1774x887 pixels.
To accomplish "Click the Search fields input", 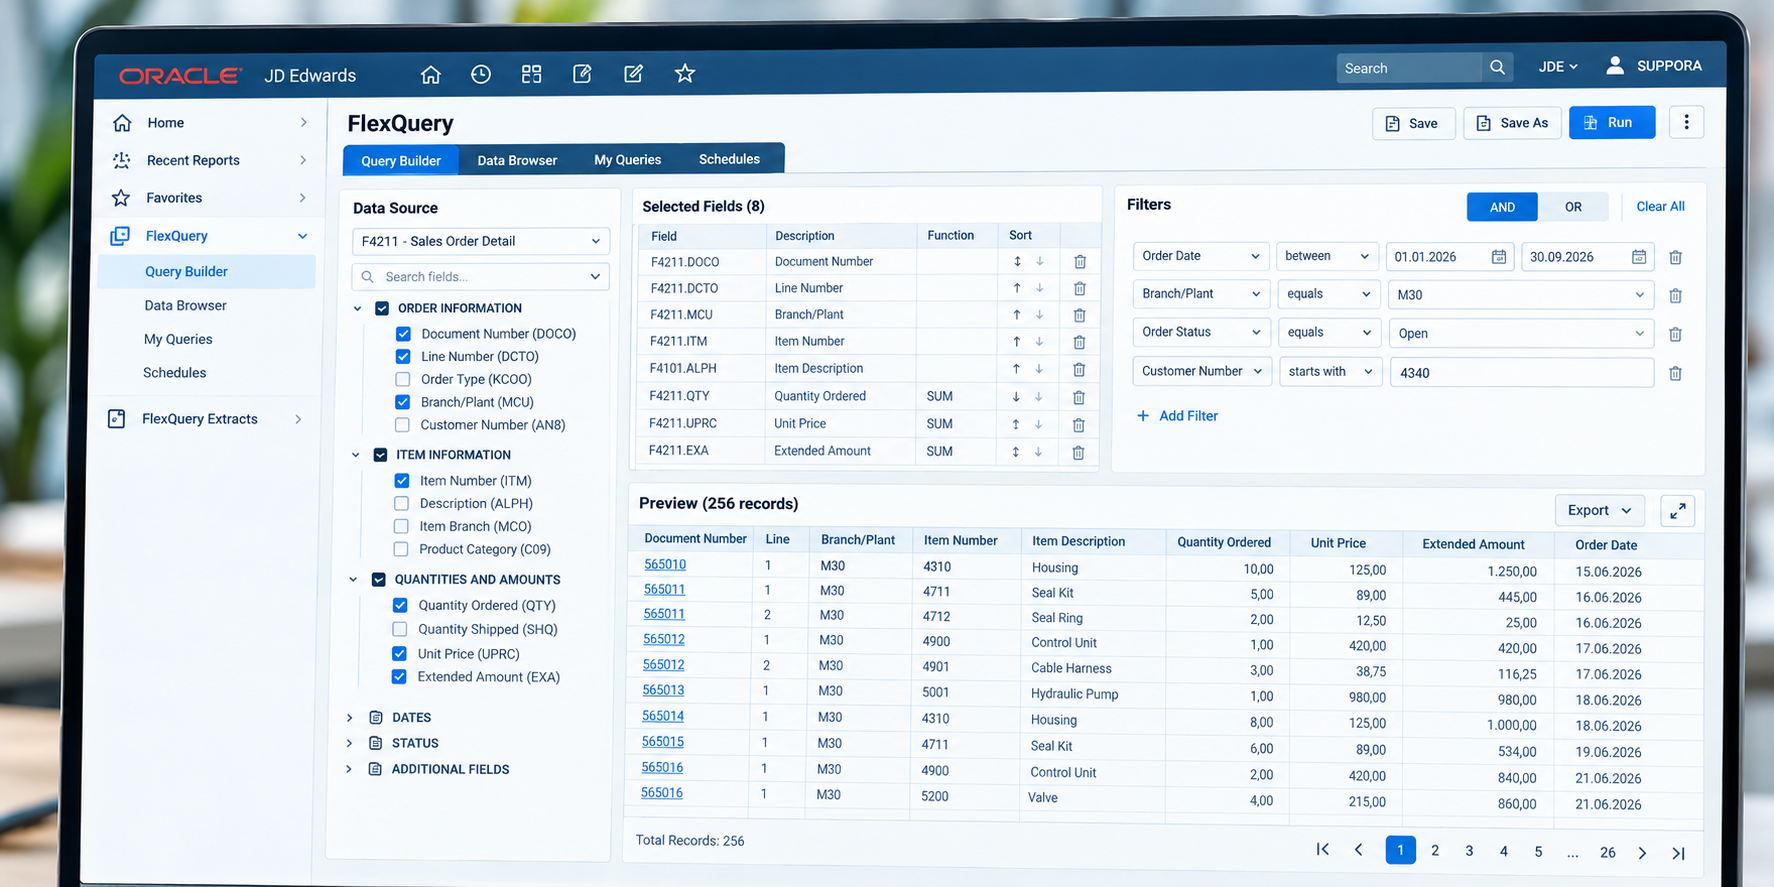I will pyautogui.click(x=481, y=276).
